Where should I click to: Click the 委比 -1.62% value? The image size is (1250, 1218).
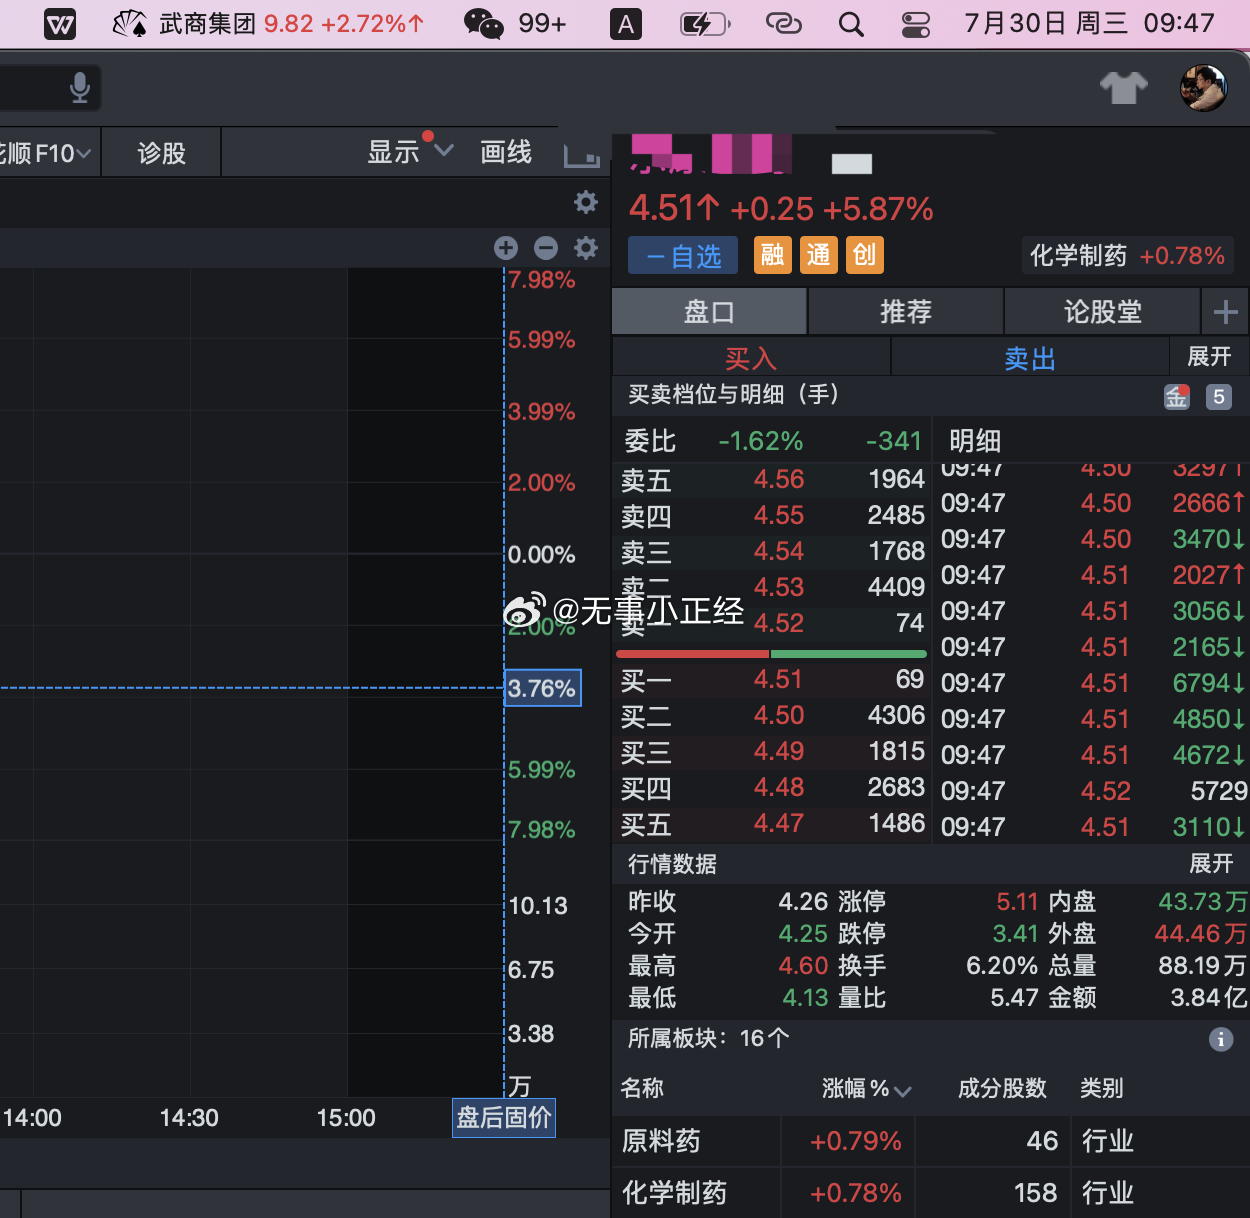click(x=761, y=441)
